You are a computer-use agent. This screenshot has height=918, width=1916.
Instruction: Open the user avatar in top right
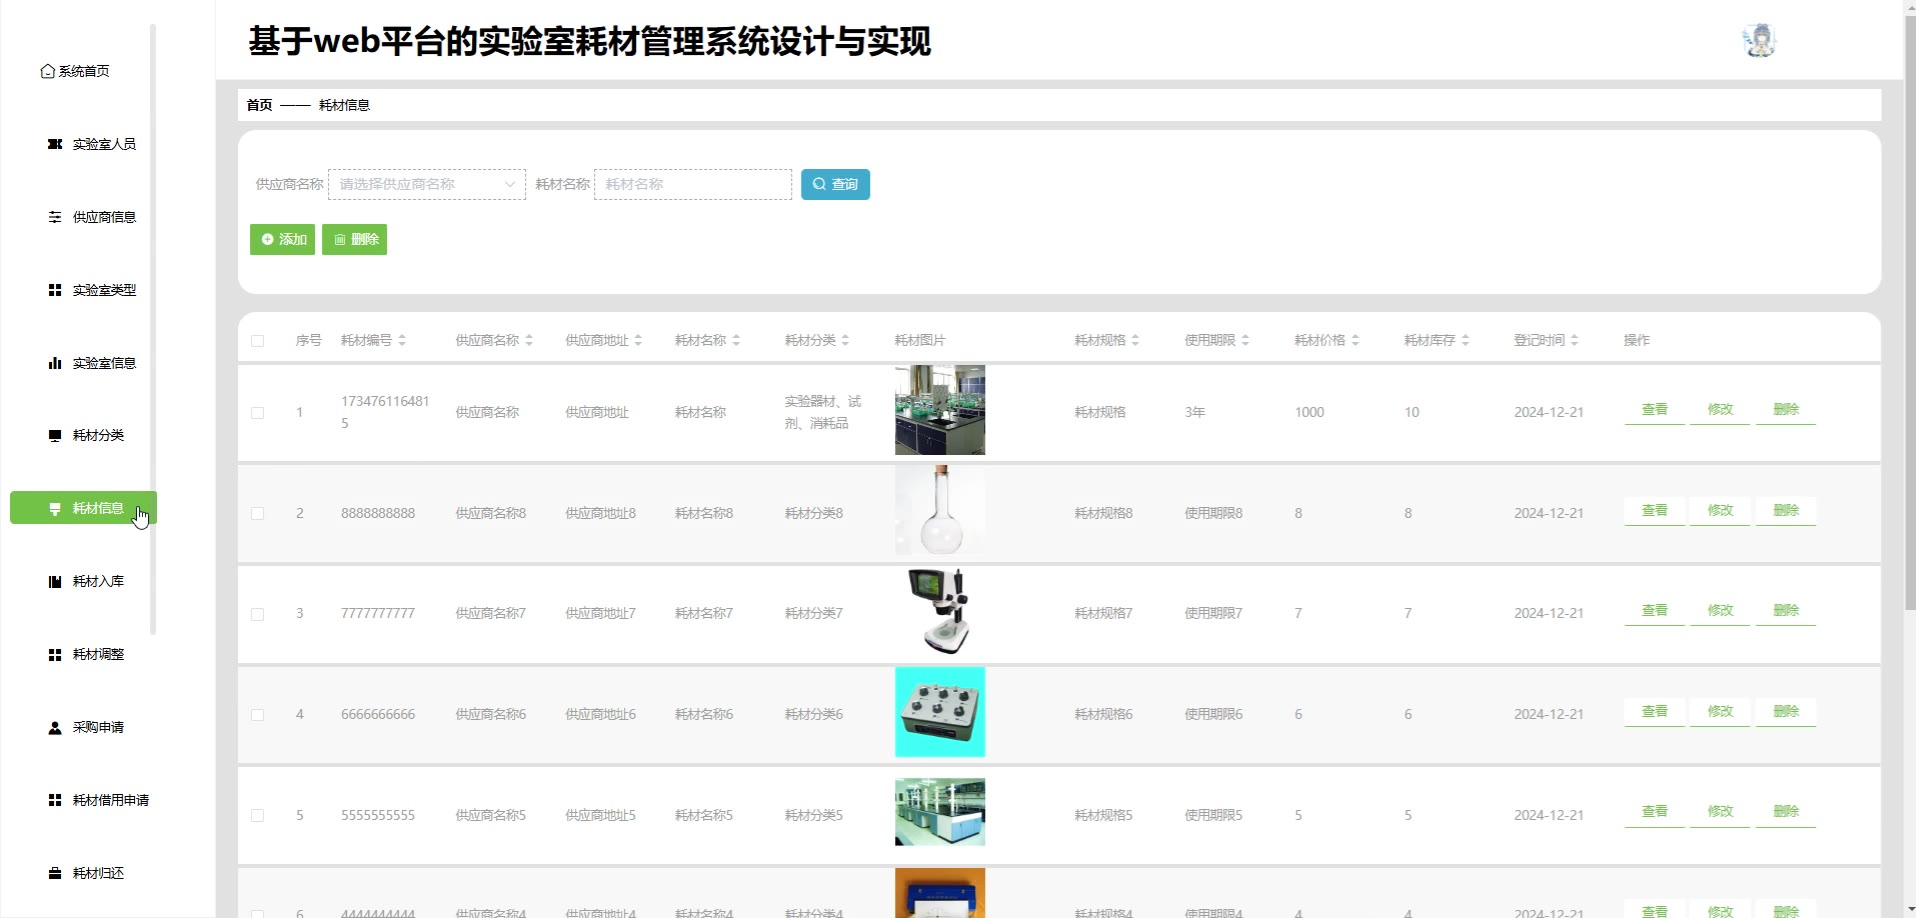pos(1758,41)
